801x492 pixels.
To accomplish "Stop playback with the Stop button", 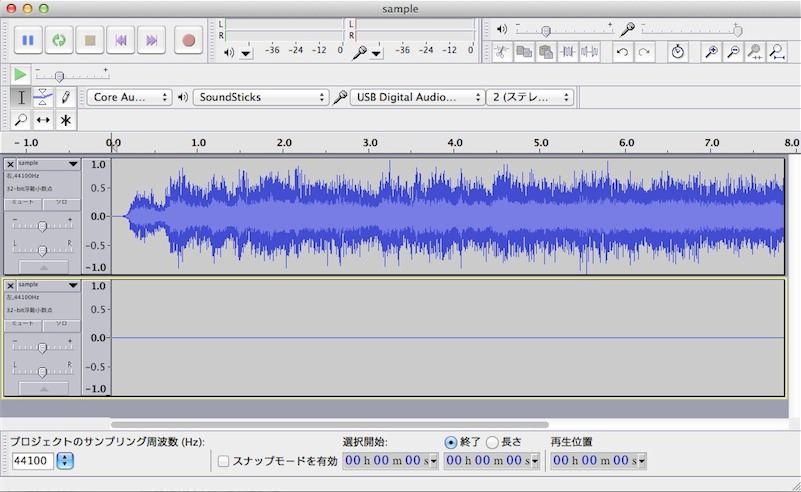I will coord(90,40).
